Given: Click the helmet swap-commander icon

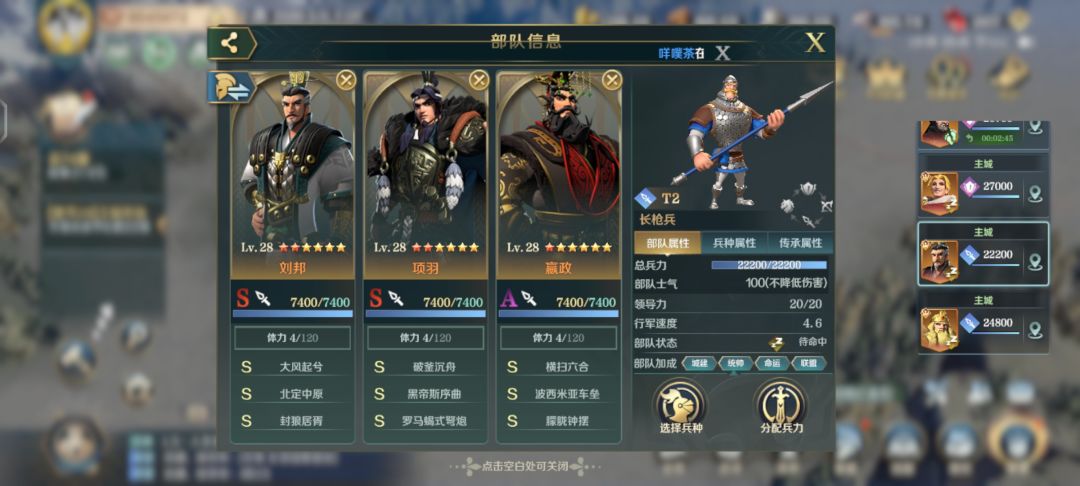Looking at the screenshot, I should [229, 88].
